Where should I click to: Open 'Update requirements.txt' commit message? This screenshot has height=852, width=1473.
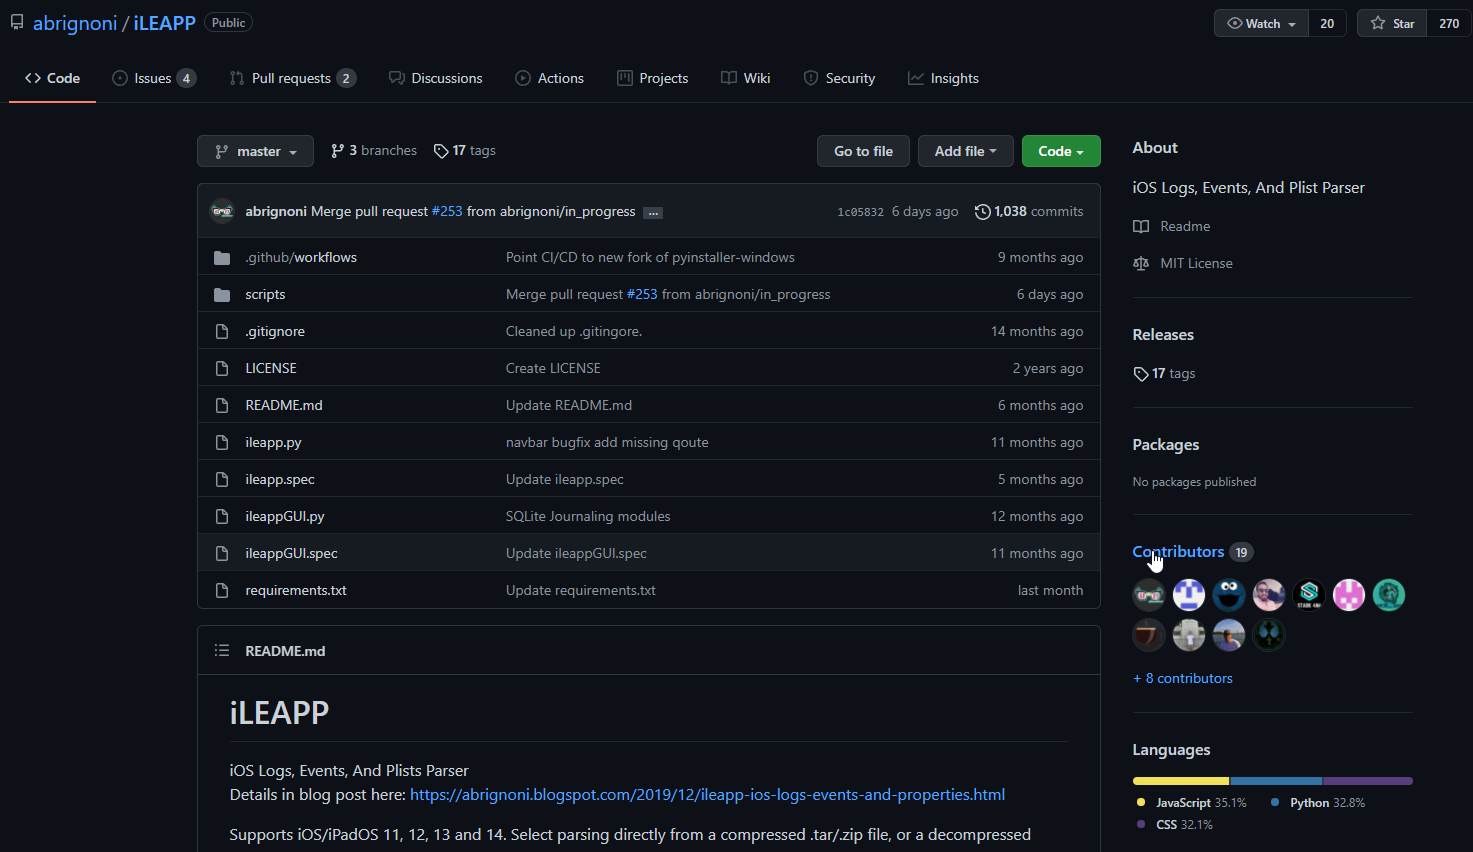[x=581, y=590]
